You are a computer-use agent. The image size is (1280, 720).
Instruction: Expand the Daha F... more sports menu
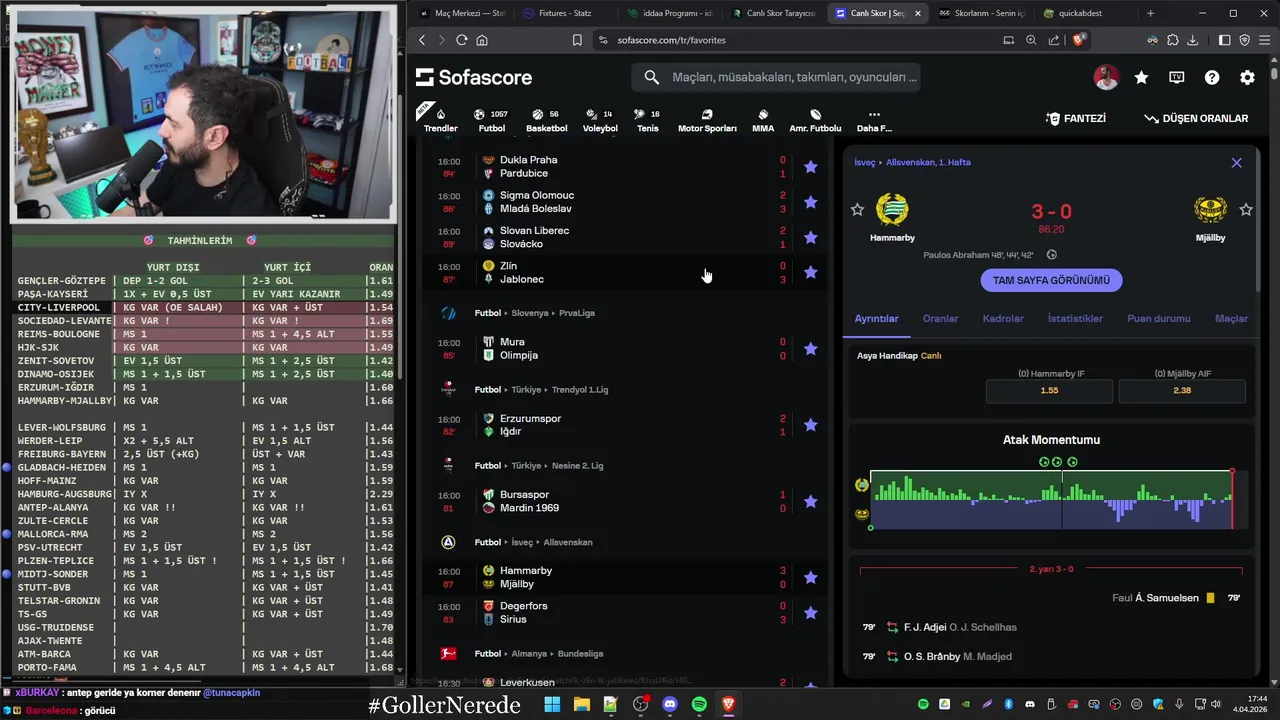tap(874, 120)
